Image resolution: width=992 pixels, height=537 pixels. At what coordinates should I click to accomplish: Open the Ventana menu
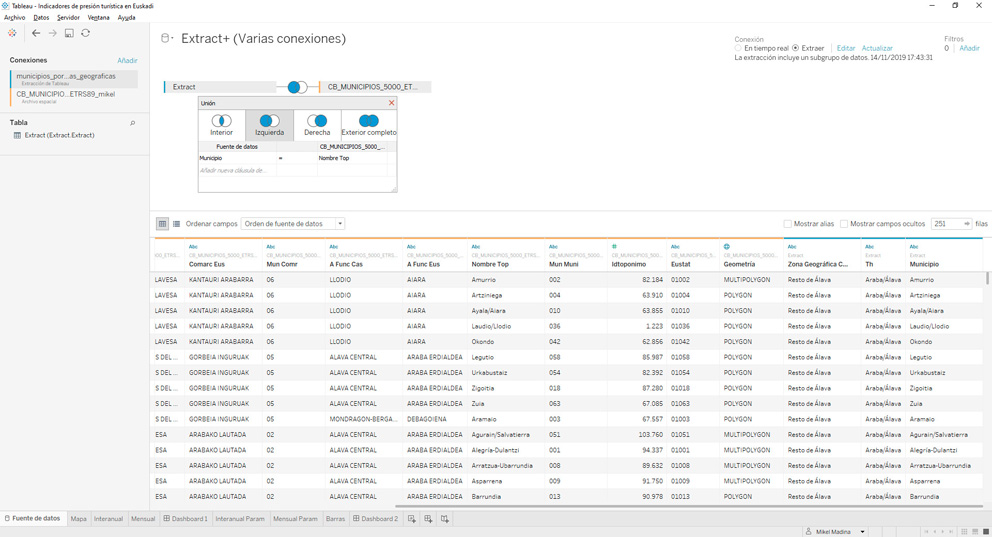[x=98, y=18]
